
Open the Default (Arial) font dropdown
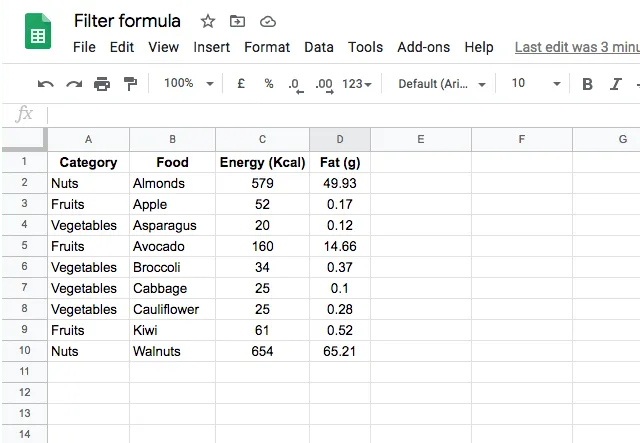[442, 84]
